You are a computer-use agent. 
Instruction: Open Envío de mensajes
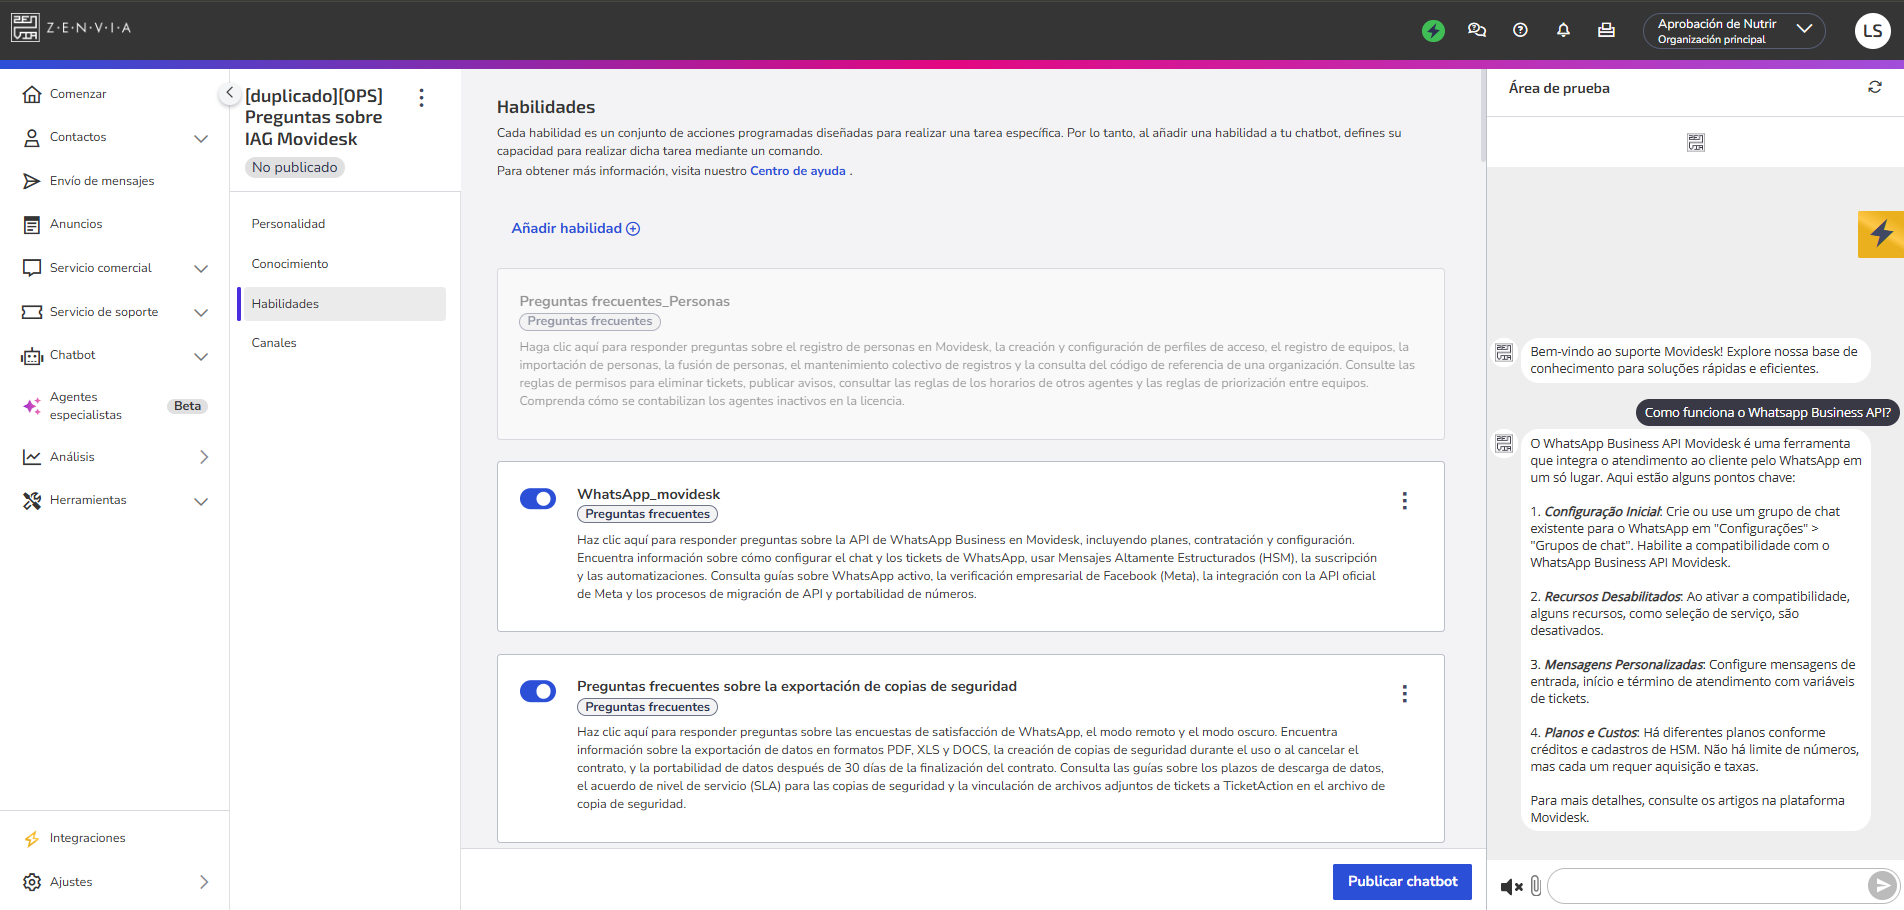pyautogui.click(x=102, y=181)
